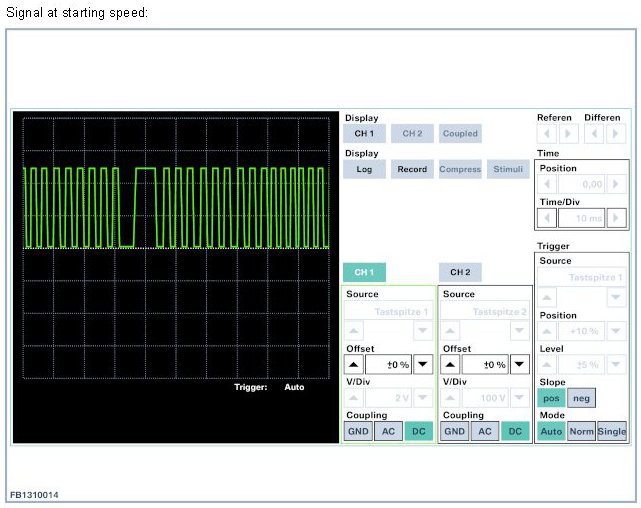Click the Trigger Level value field
The image size is (641, 508).
[582, 365]
